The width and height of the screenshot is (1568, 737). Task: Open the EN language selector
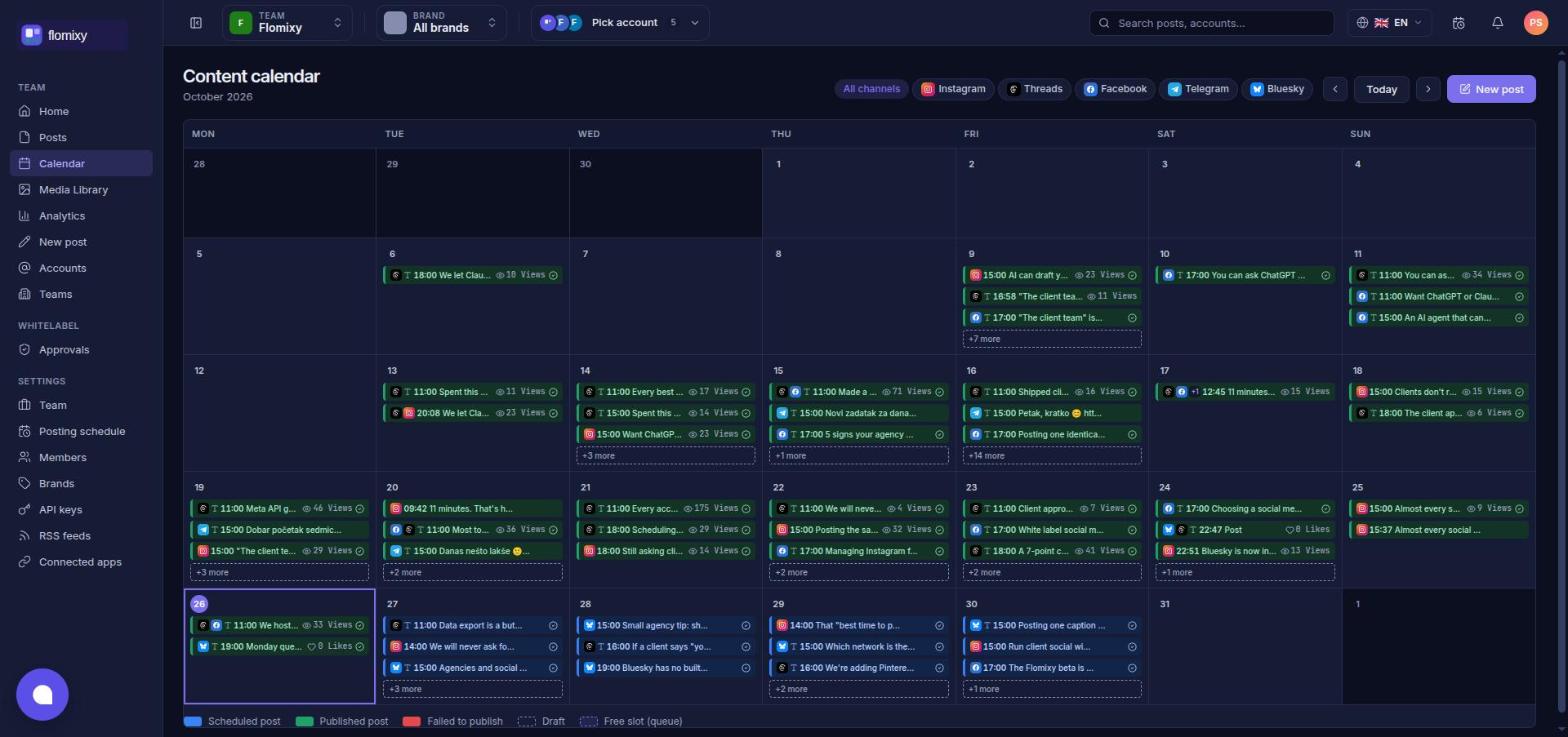point(1390,23)
